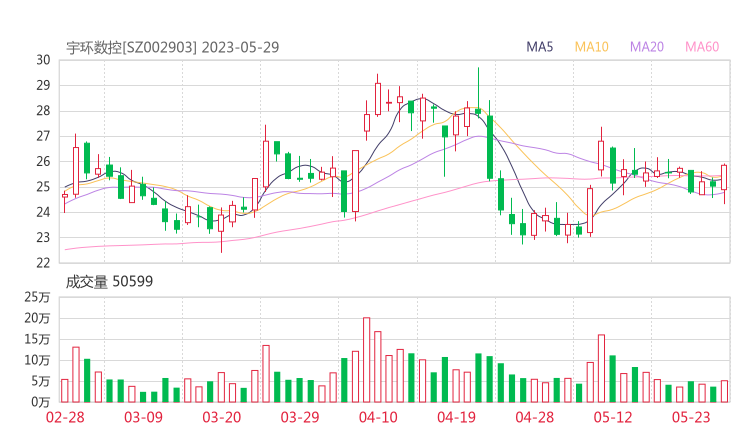
Task: Click the MA10 legend label
Action: [591, 47]
